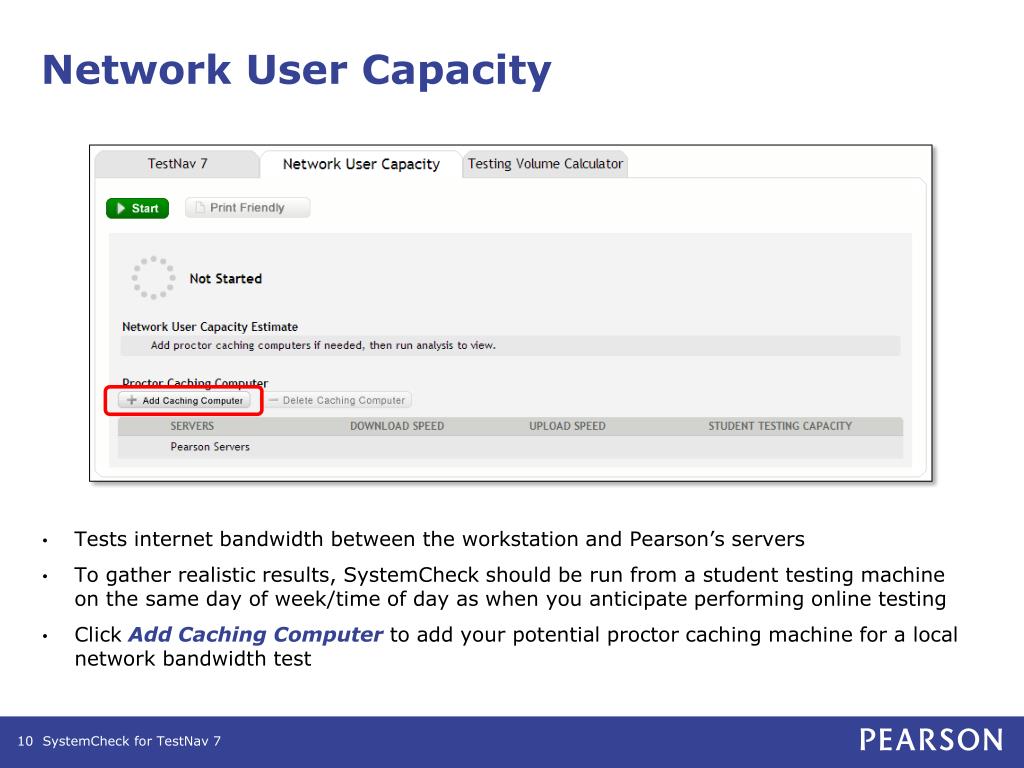Screen dimensions: 1024x768
Task: Switch to Testing Volume Calculator tab
Action: point(545,164)
